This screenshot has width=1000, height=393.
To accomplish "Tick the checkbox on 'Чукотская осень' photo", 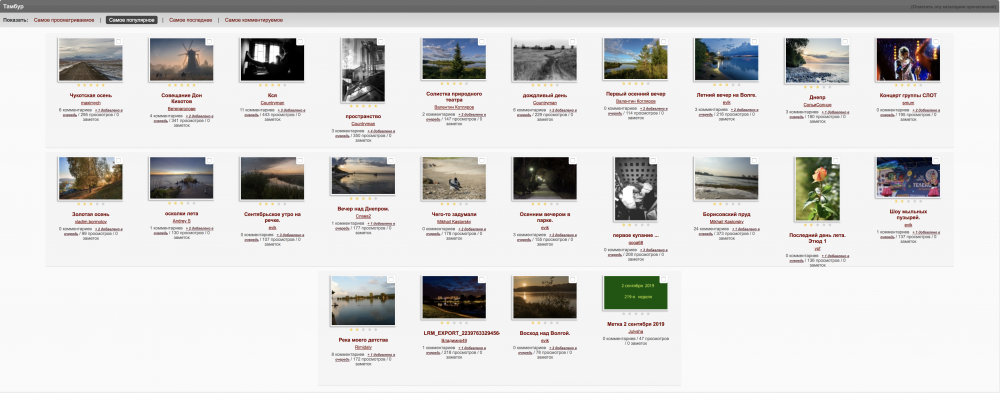I will coord(118,42).
